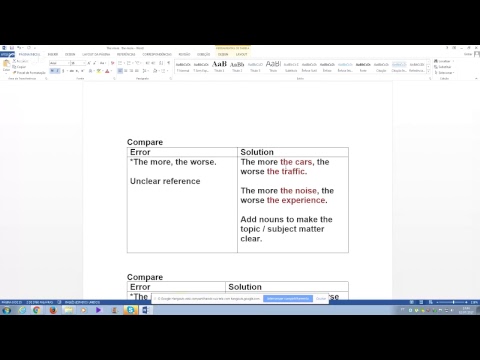Click the '*The more, the worse.' cell
The image size is (480, 360).
point(173,162)
